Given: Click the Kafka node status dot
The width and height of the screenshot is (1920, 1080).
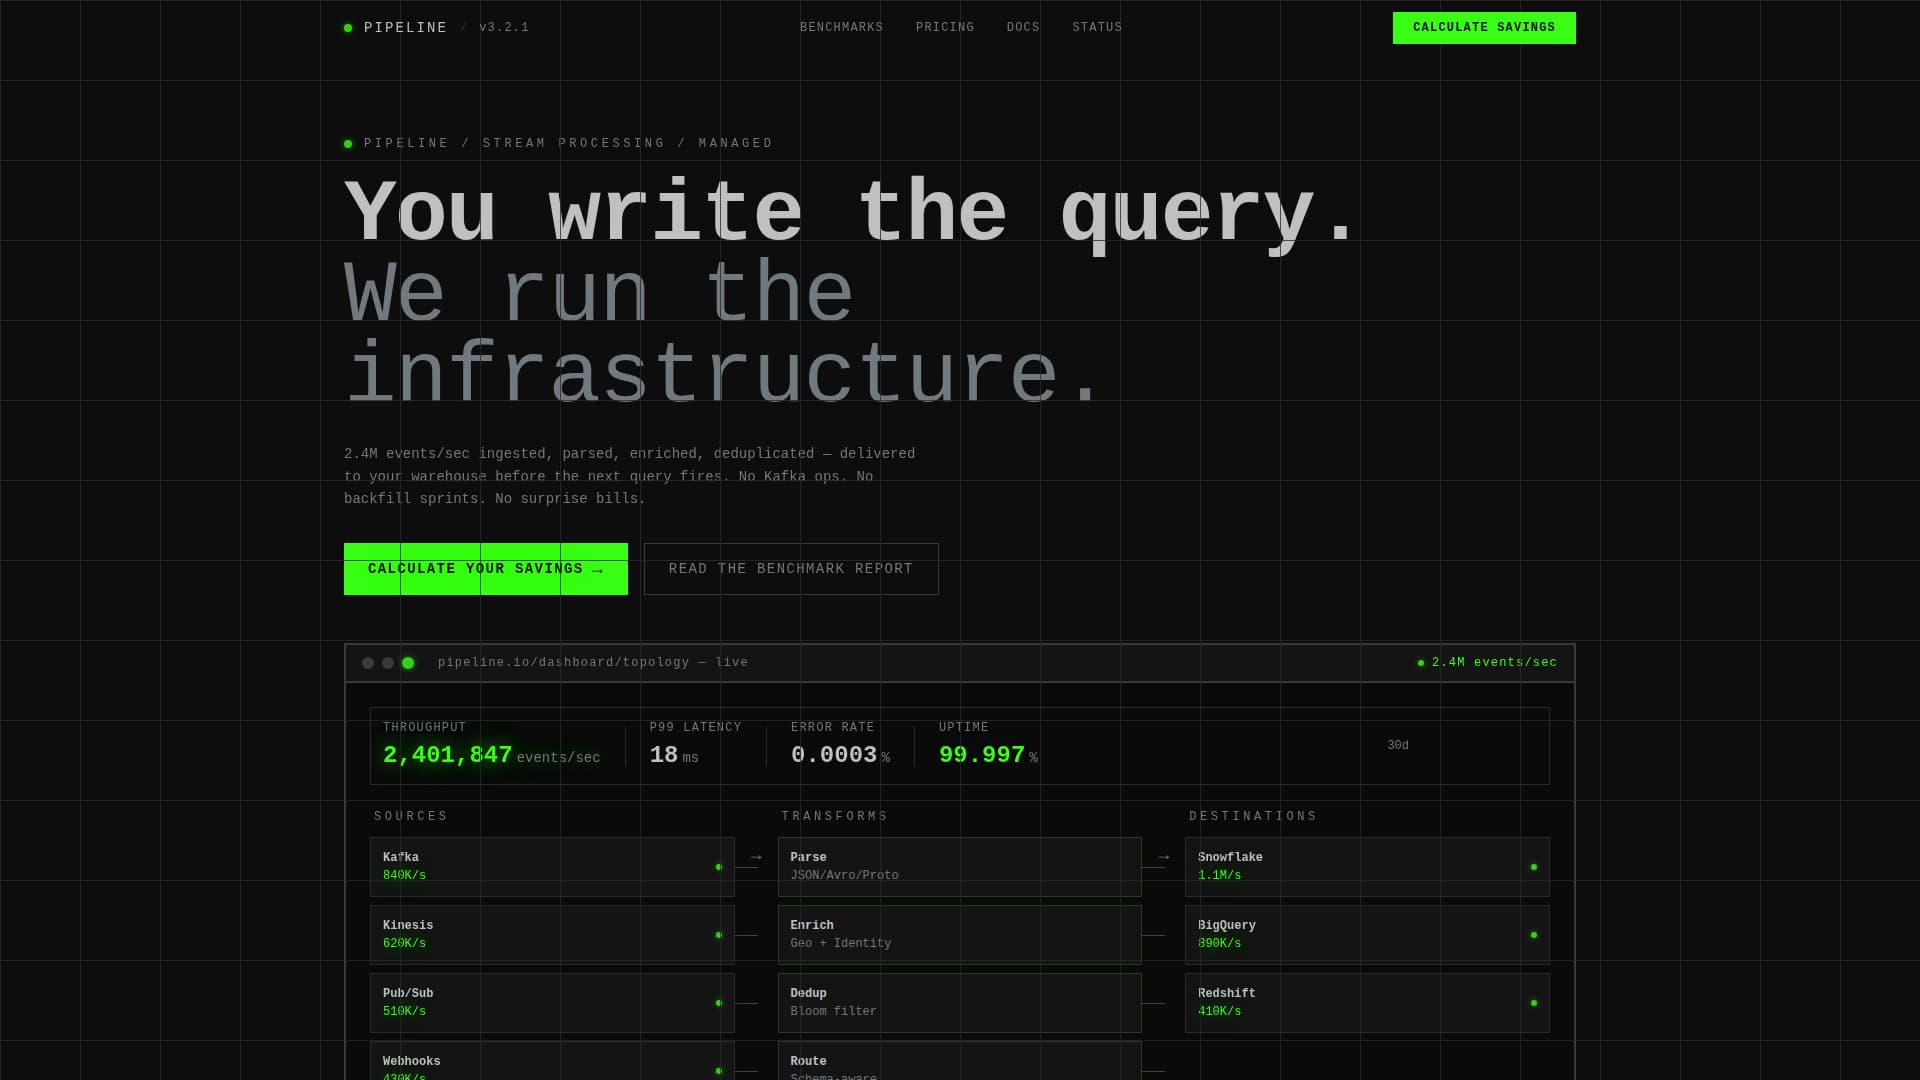Looking at the screenshot, I should (x=719, y=867).
